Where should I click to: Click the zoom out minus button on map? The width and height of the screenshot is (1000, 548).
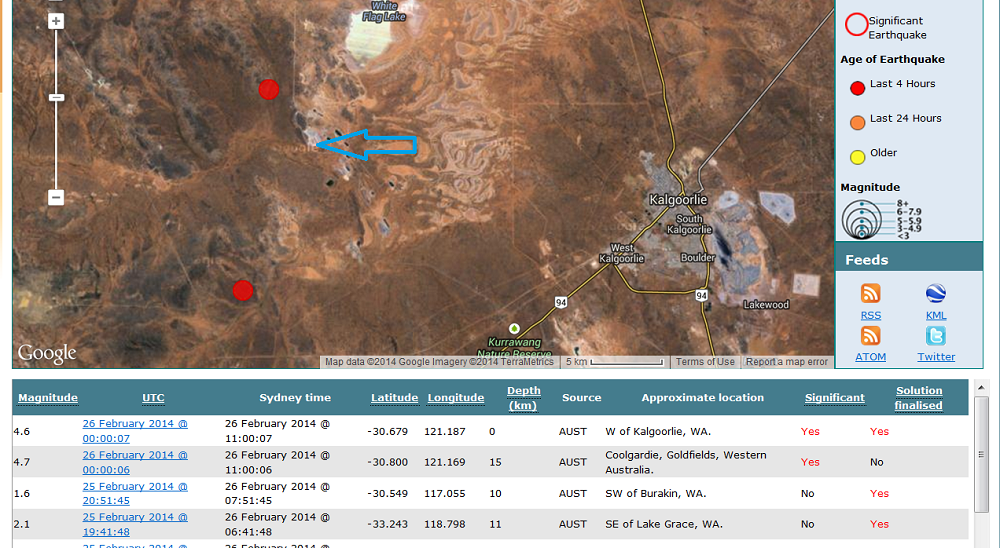click(x=56, y=198)
